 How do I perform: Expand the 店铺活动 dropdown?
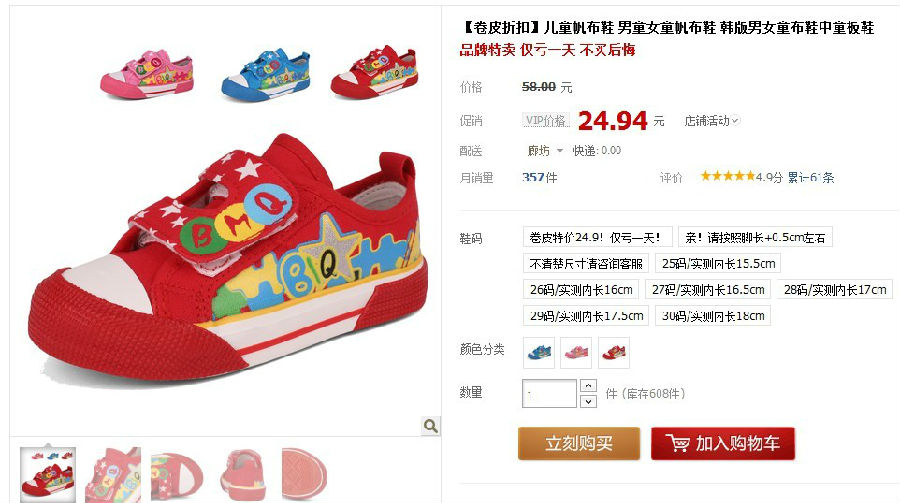(x=712, y=121)
